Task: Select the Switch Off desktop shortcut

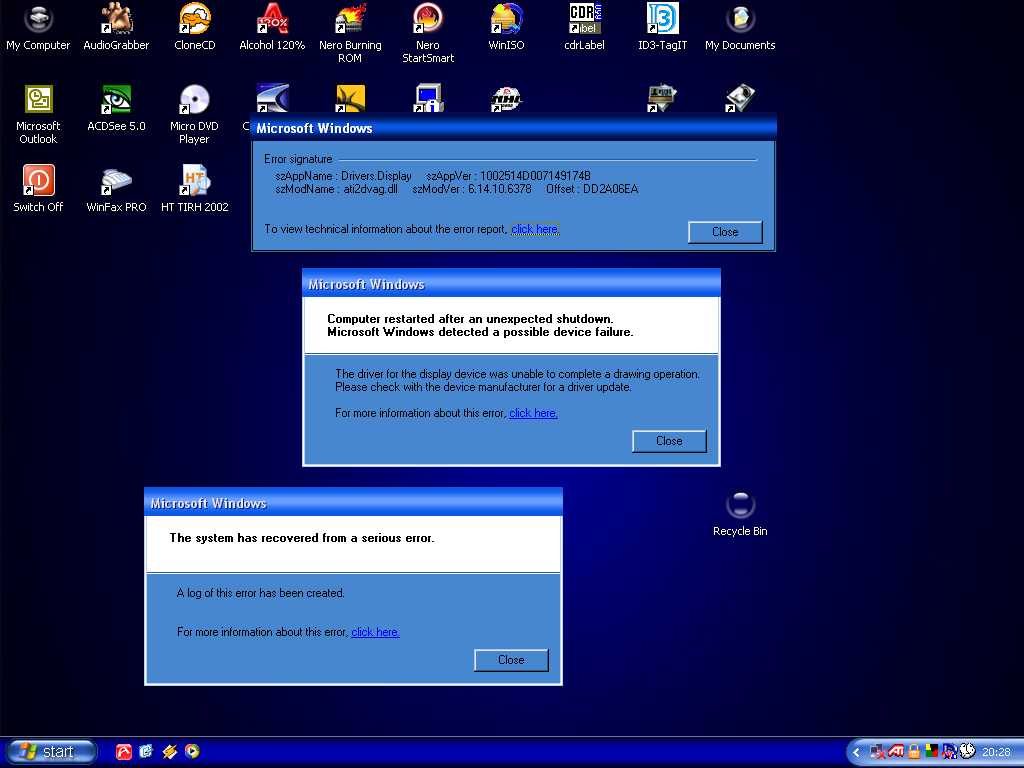Action: click(38, 181)
